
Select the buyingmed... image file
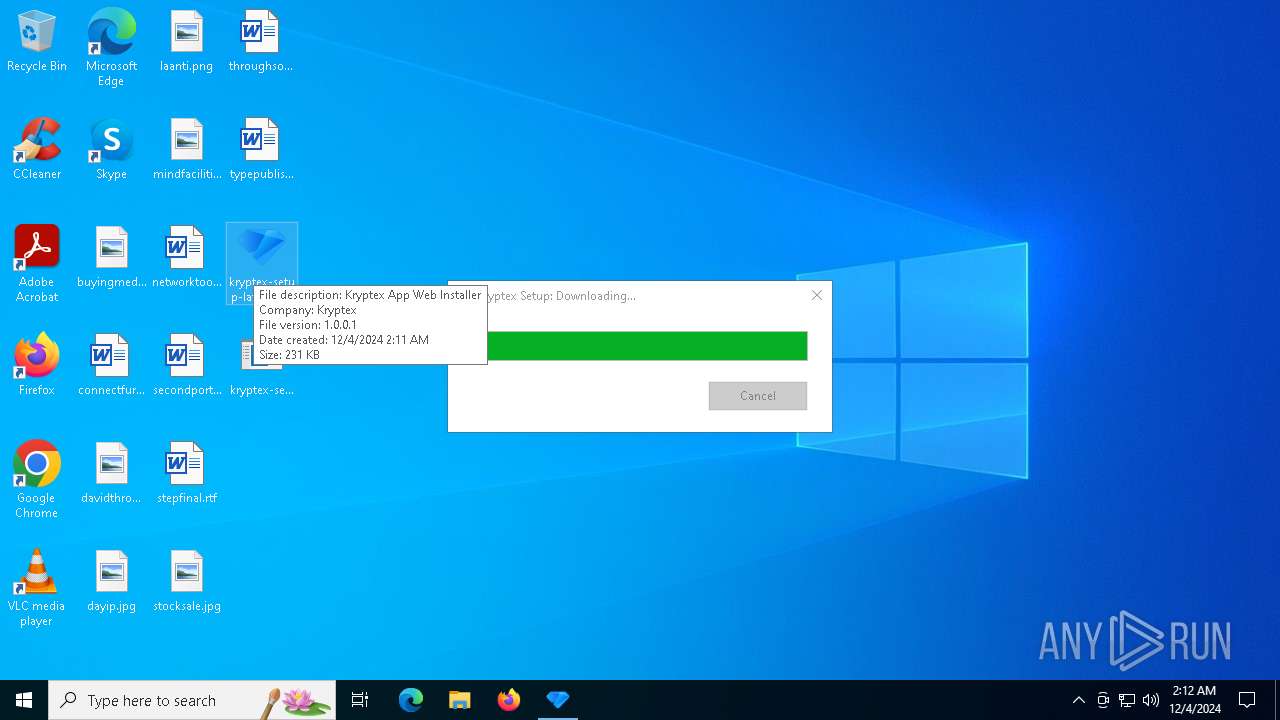click(111, 258)
